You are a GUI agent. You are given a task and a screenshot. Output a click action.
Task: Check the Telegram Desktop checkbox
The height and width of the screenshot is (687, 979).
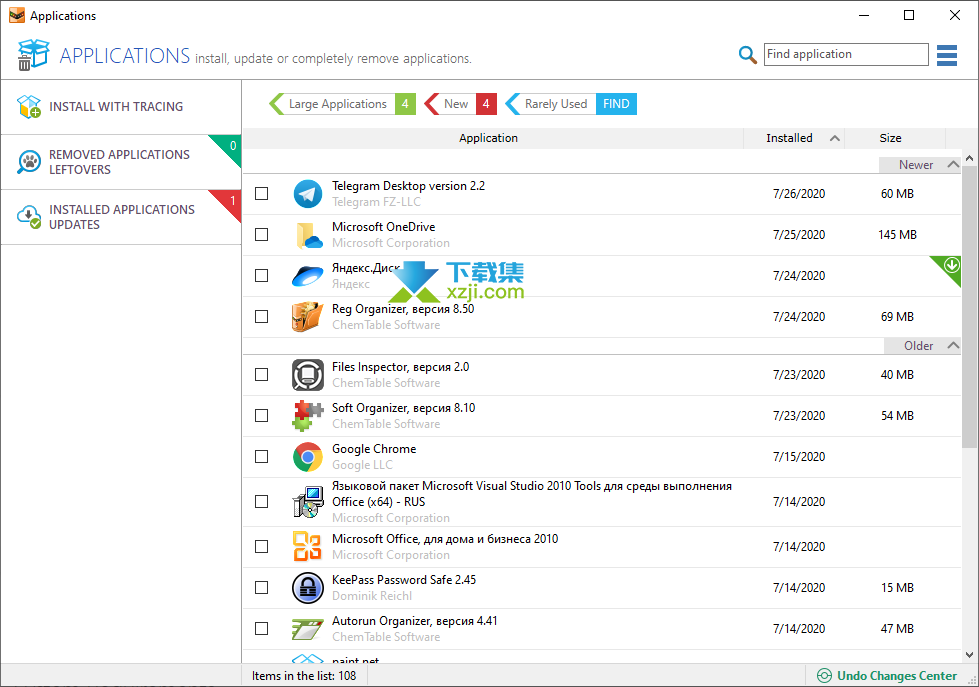pyautogui.click(x=262, y=194)
